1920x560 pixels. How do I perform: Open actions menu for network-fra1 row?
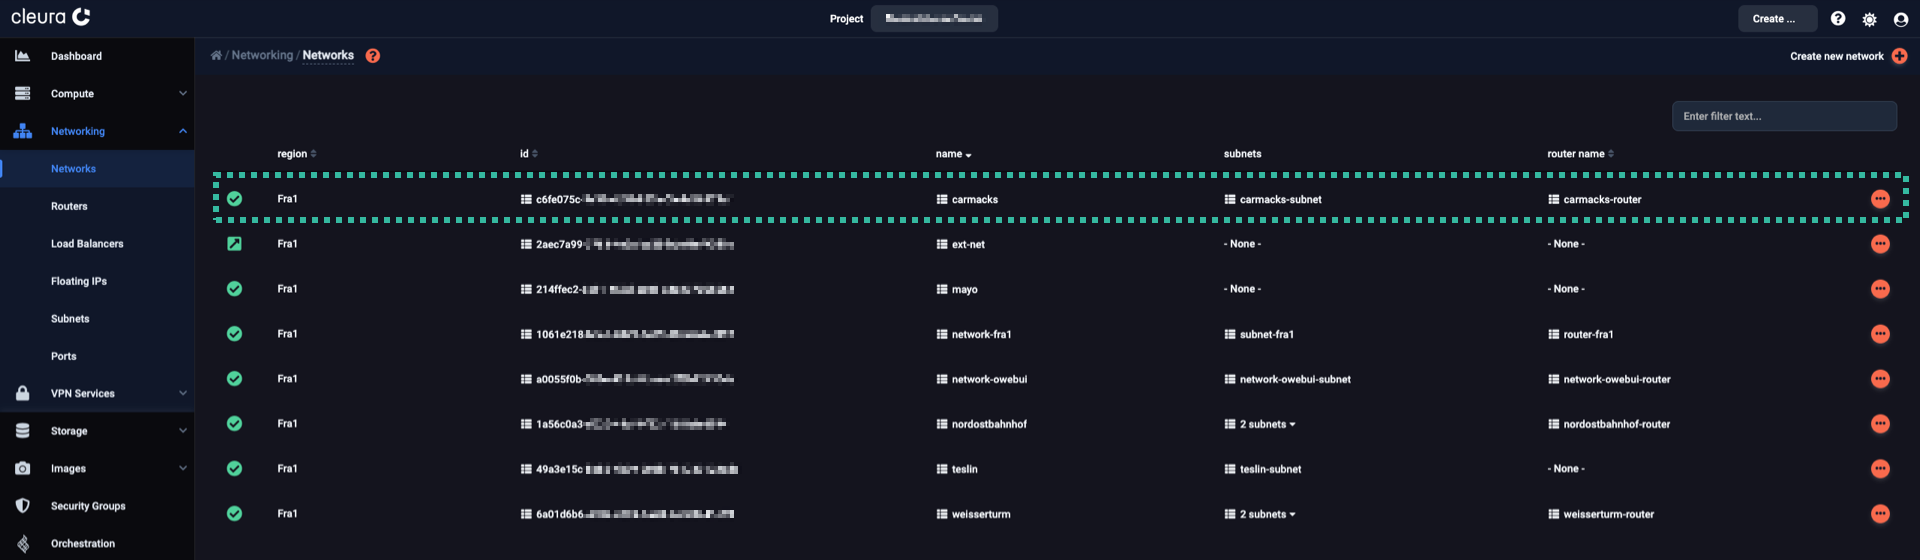pos(1880,334)
